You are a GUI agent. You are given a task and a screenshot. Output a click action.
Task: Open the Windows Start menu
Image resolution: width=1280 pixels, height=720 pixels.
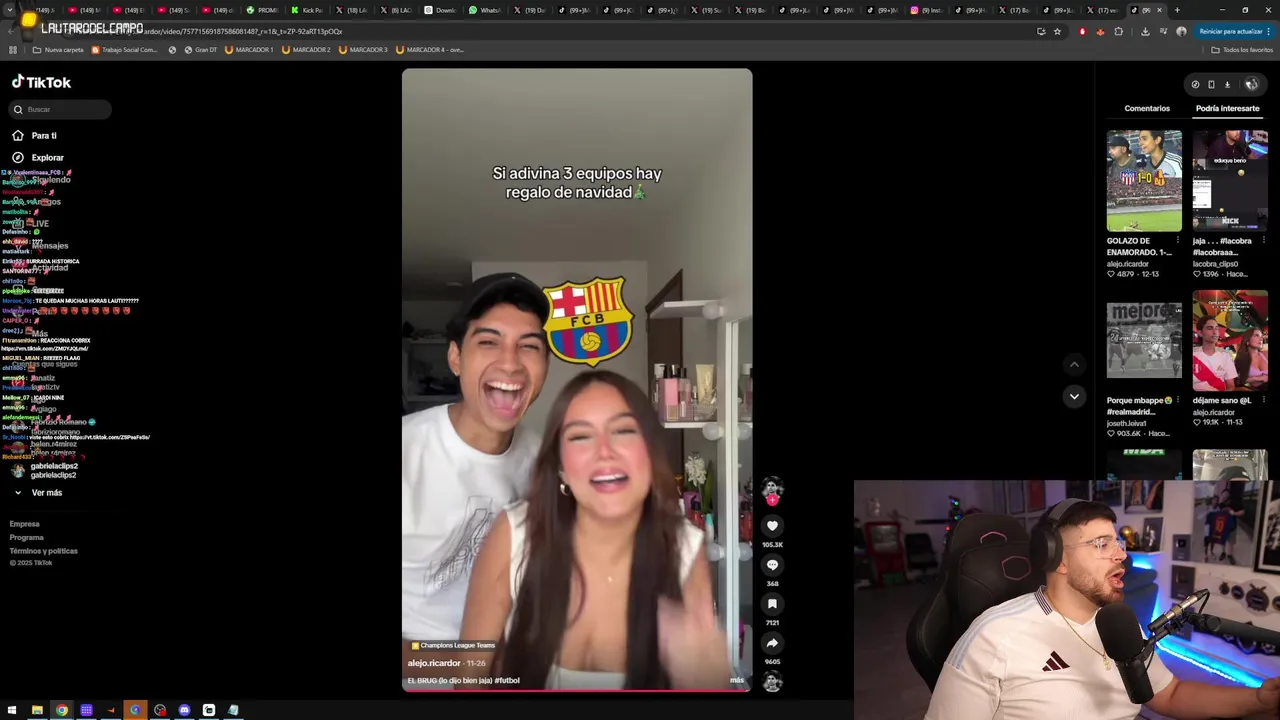pos(12,710)
